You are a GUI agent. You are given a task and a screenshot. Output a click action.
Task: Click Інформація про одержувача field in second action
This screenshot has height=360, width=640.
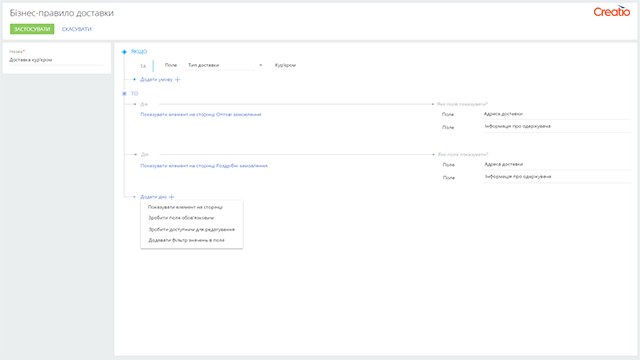pyautogui.click(x=557, y=177)
